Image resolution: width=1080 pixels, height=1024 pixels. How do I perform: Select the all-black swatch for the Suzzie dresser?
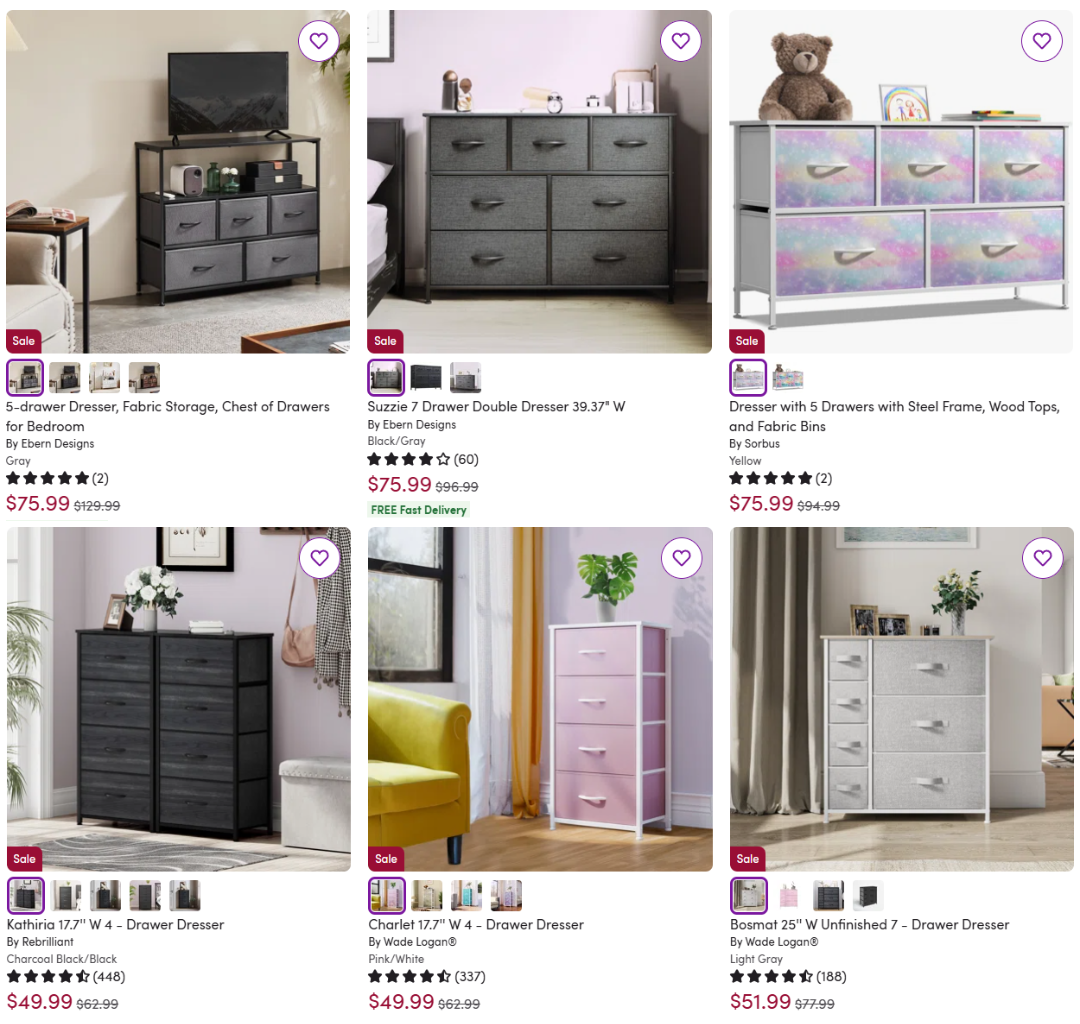click(x=426, y=377)
